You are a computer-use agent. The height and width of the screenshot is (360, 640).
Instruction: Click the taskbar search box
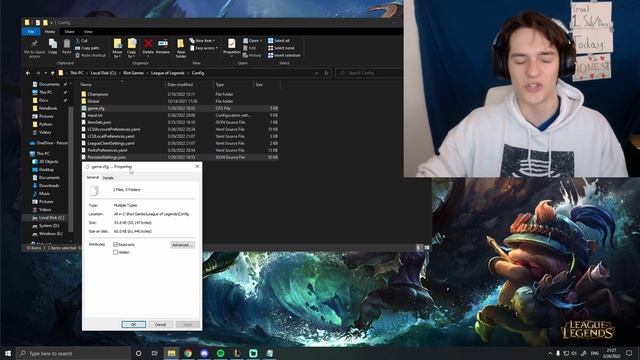pyautogui.click(x=73, y=353)
